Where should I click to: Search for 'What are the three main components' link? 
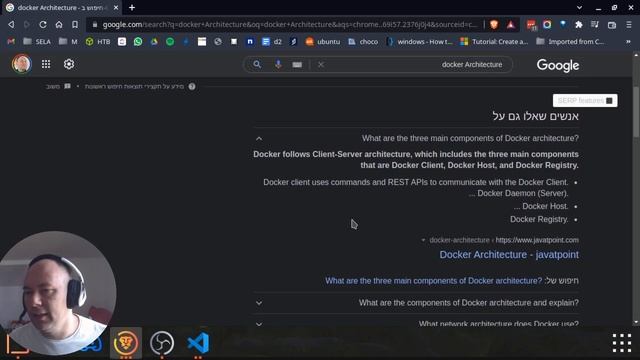[433, 281]
